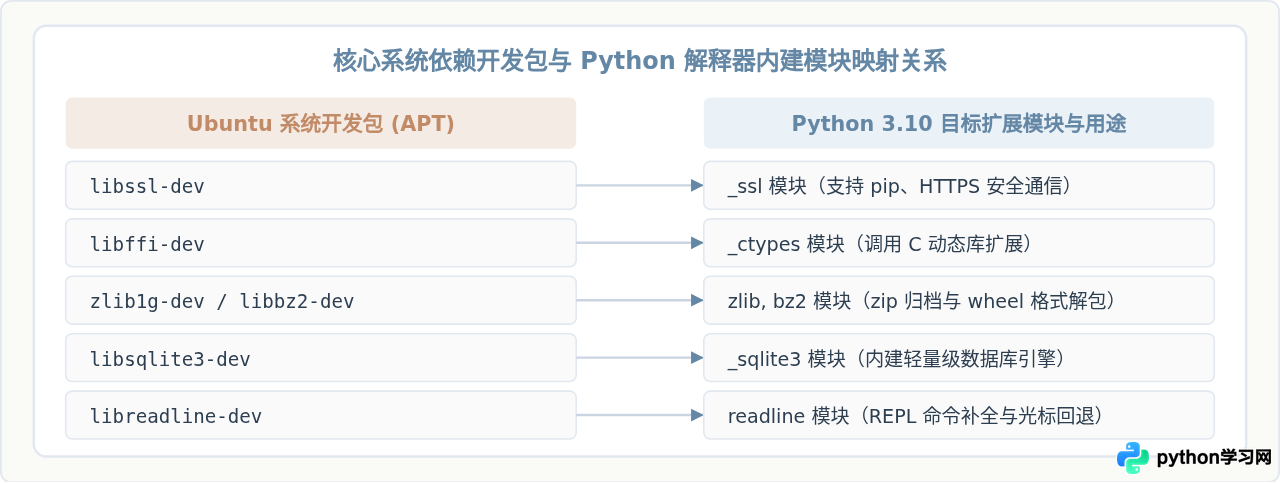1280x483 pixels.
Task: Select the _ssl 模块 description box
Action: coord(959,185)
